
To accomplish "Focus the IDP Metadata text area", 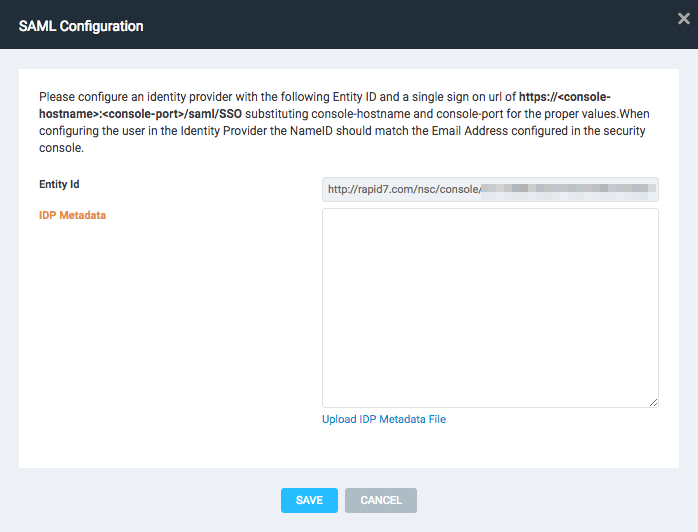I will 490,308.
